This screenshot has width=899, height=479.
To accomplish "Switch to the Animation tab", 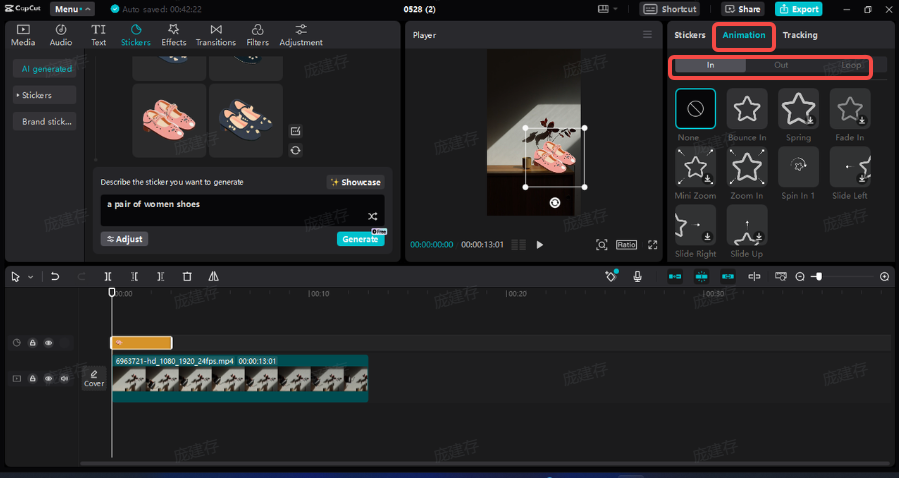I will [x=744, y=35].
